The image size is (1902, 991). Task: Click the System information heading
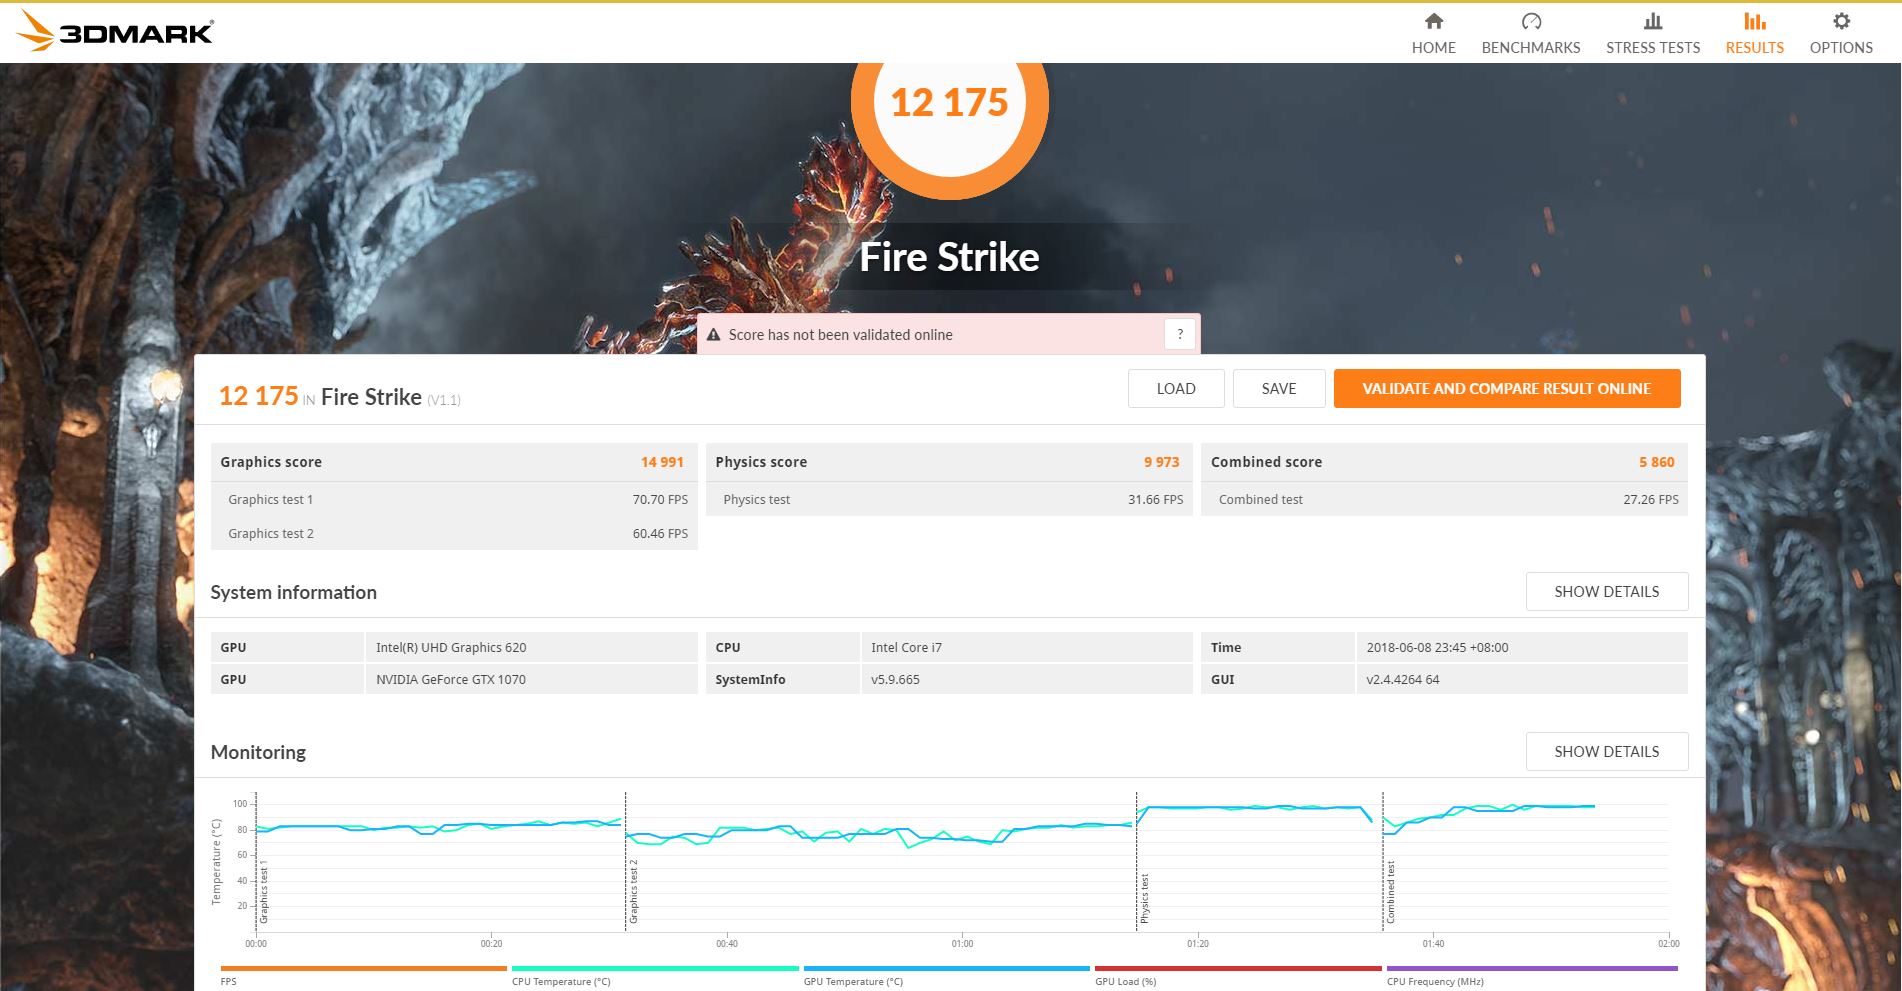pyautogui.click(x=293, y=592)
